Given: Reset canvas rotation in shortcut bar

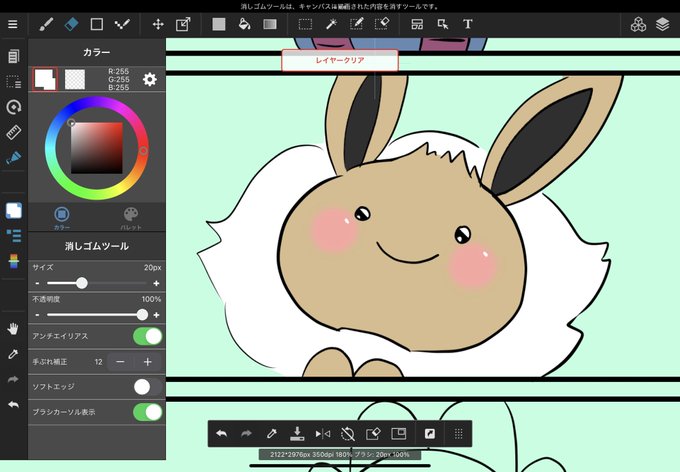Looking at the screenshot, I should tap(348, 433).
